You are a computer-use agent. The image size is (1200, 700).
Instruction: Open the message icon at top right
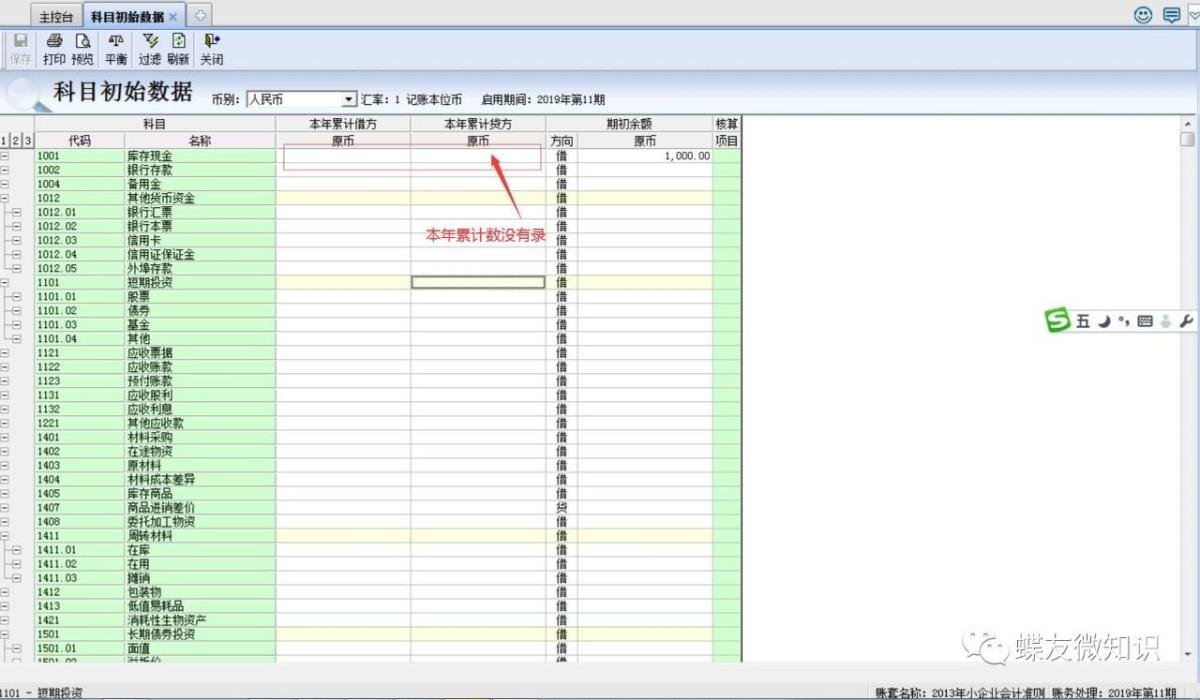pyautogui.click(x=1171, y=15)
